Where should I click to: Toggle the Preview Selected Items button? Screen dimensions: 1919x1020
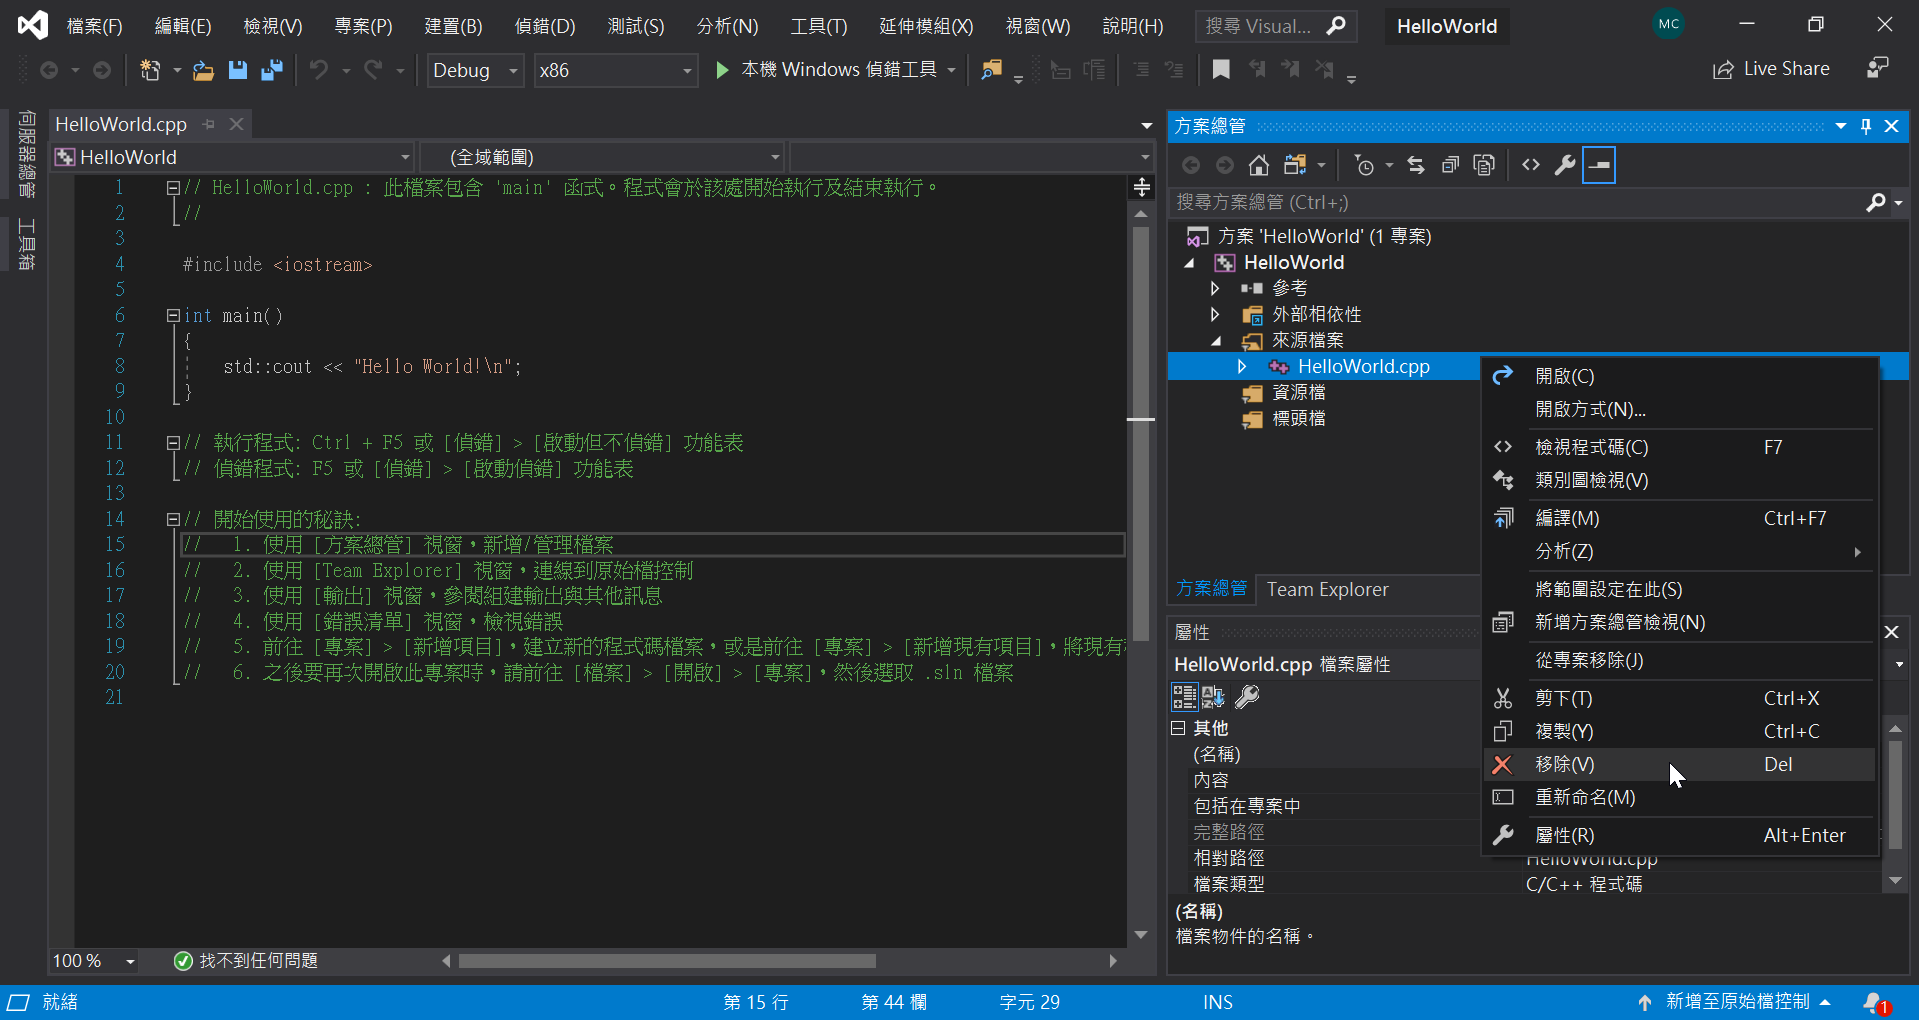(1599, 165)
